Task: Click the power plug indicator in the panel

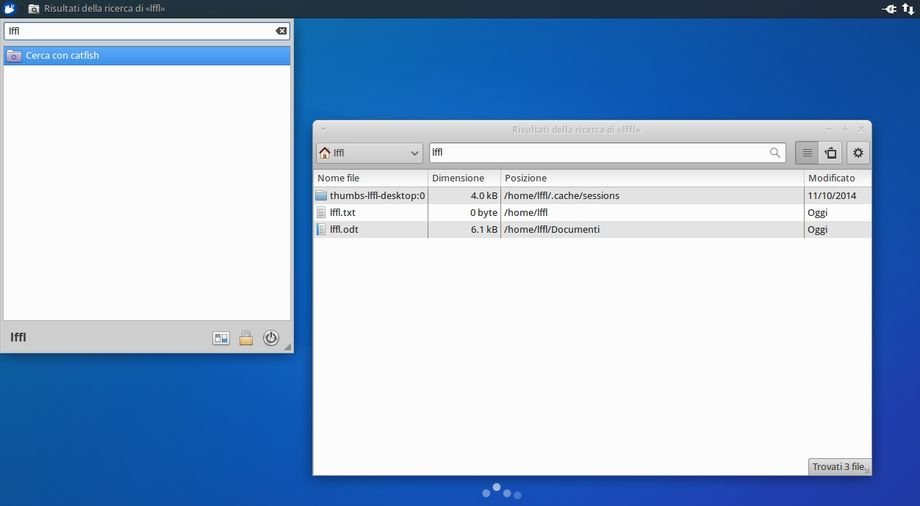Action: click(x=889, y=8)
